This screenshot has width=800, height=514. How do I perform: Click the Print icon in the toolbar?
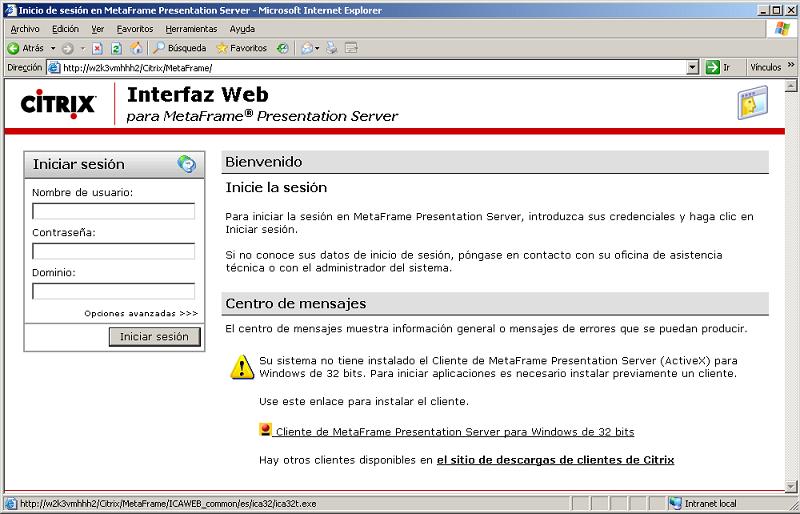331,48
